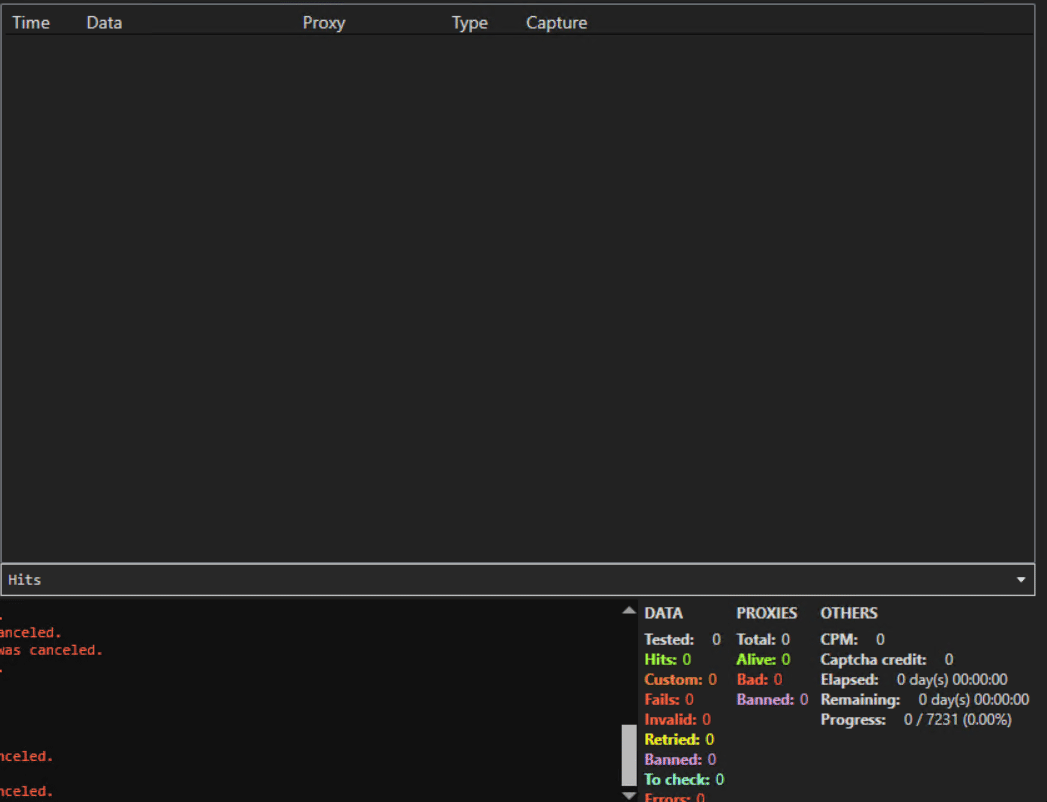The height and width of the screenshot is (802, 1047).
Task: Click the Type column header
Action: (469, 23)
